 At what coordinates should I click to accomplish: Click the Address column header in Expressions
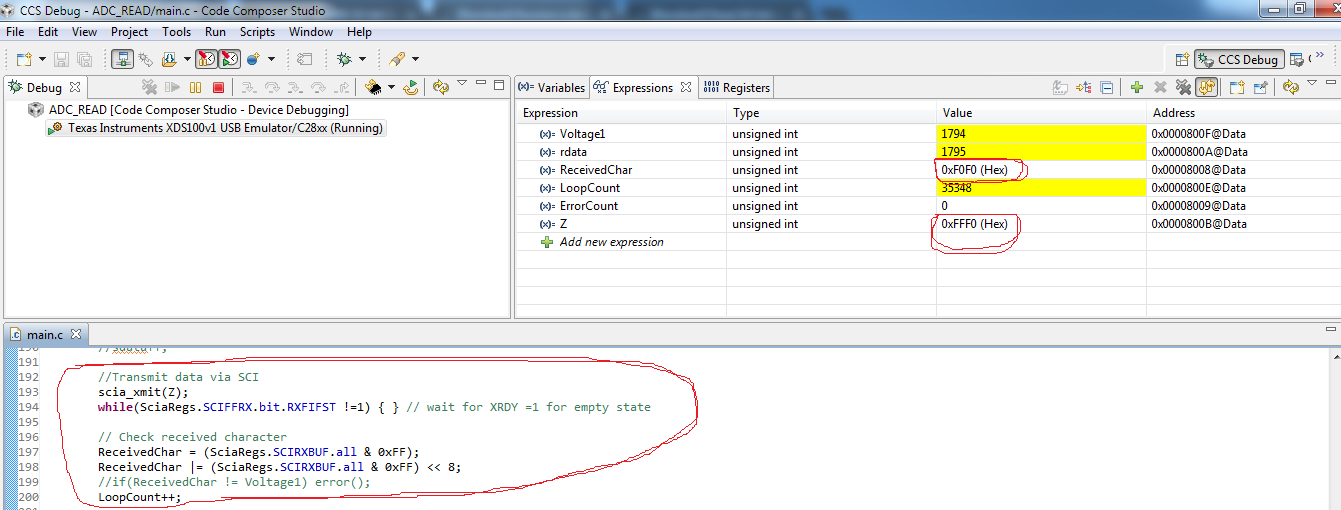point(1243,113)
